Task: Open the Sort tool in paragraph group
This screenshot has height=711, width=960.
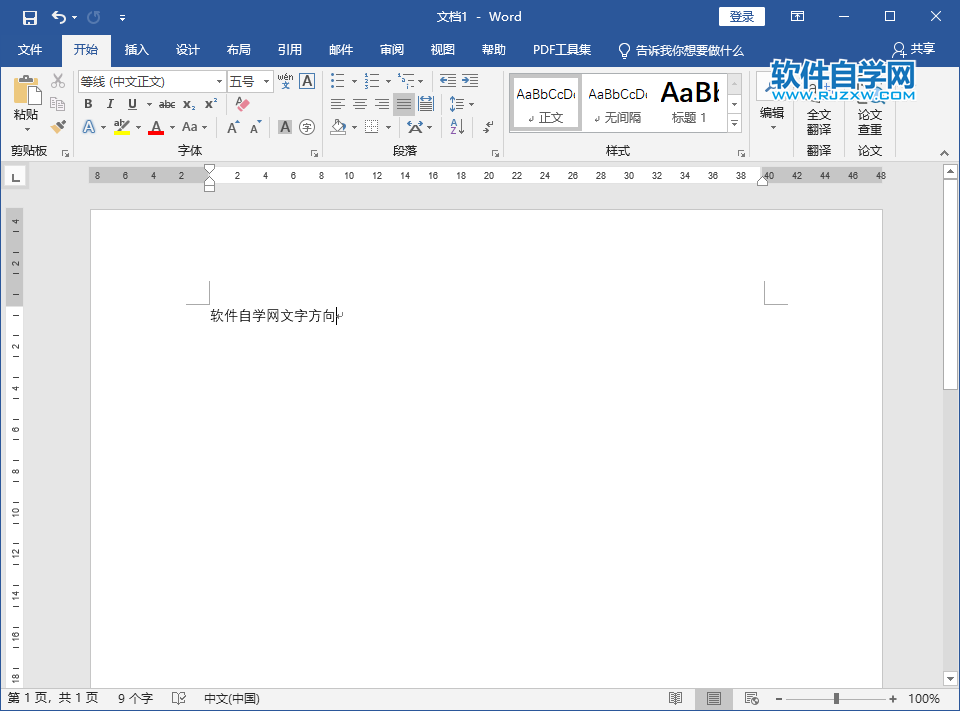Action: (x=457, y=126)
